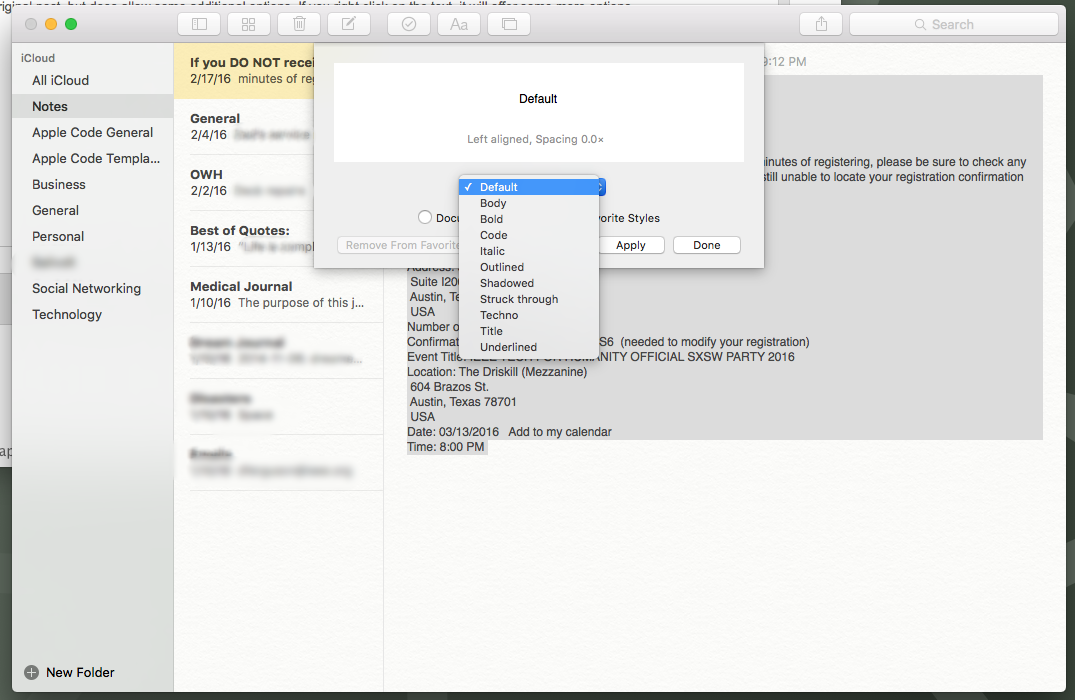Screen dimensions: 1075x700
Task: Click the 'Austin, Texas 78701' line
Action: tap(463, 402)
